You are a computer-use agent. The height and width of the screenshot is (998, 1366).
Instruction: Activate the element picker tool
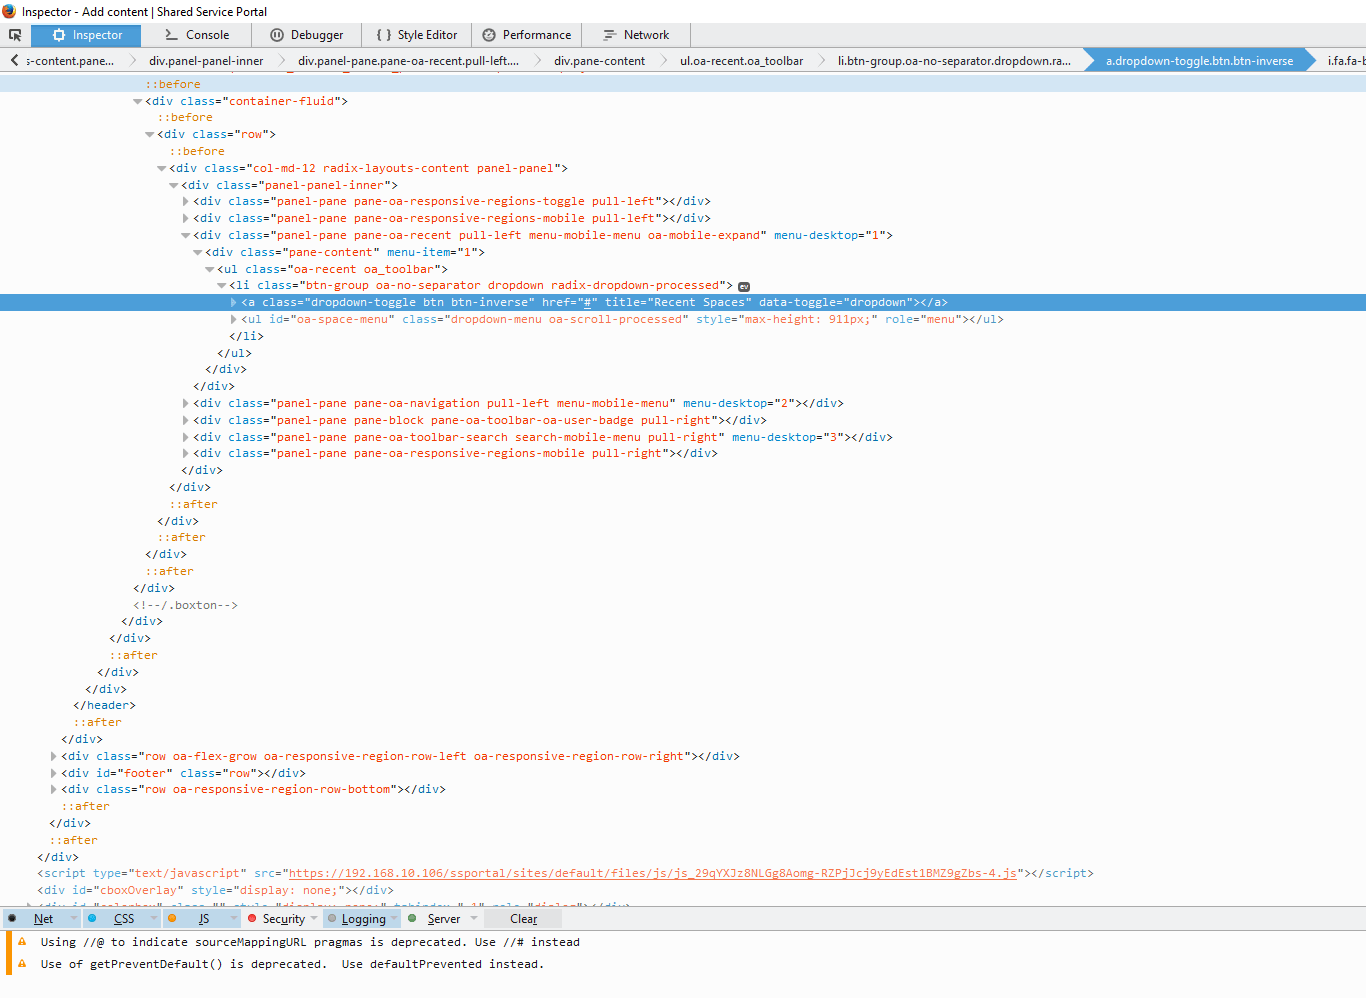click(x=15, y=35)
